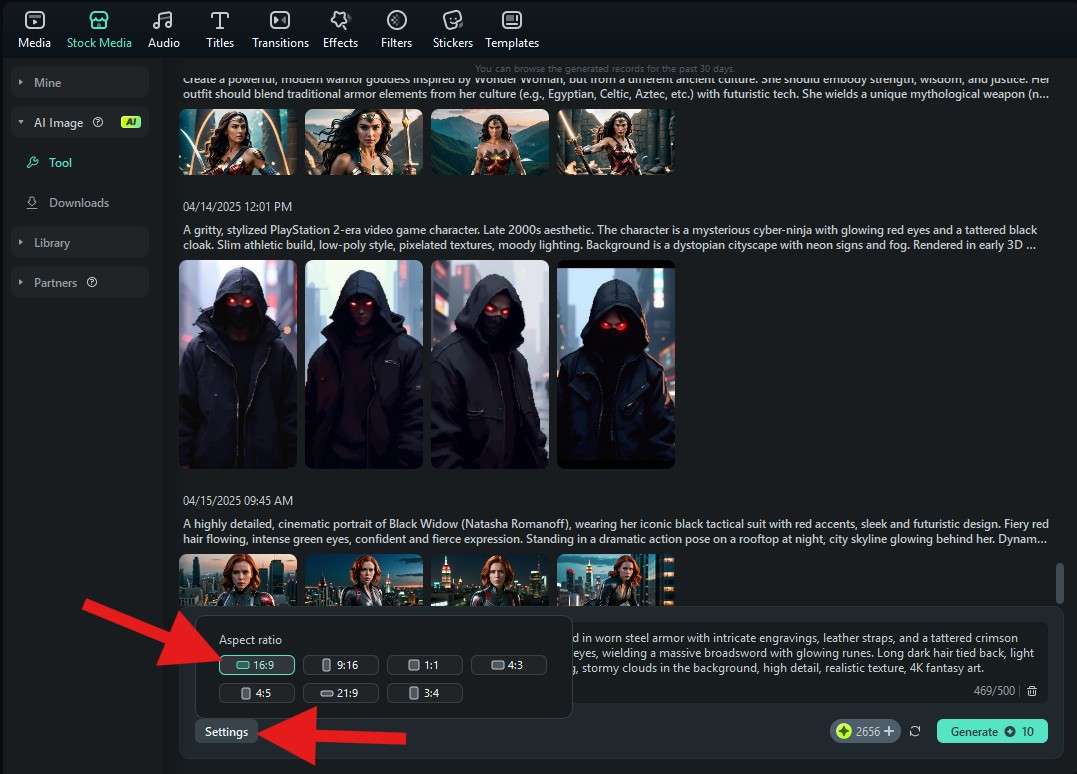This screenshot has height=774, width=1077.
Task: Open the Media tab
Action: click(x=34, y=30)
